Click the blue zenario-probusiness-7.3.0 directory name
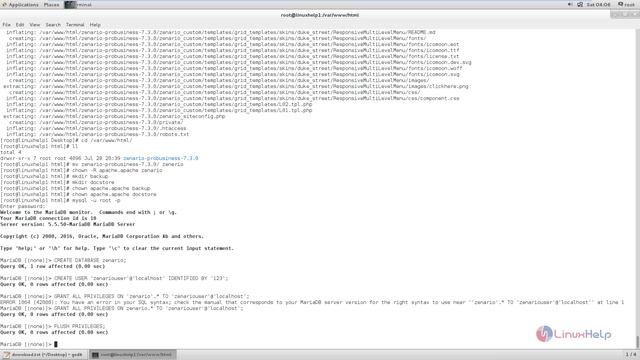The image size is (640, 360). pos(161,158)
